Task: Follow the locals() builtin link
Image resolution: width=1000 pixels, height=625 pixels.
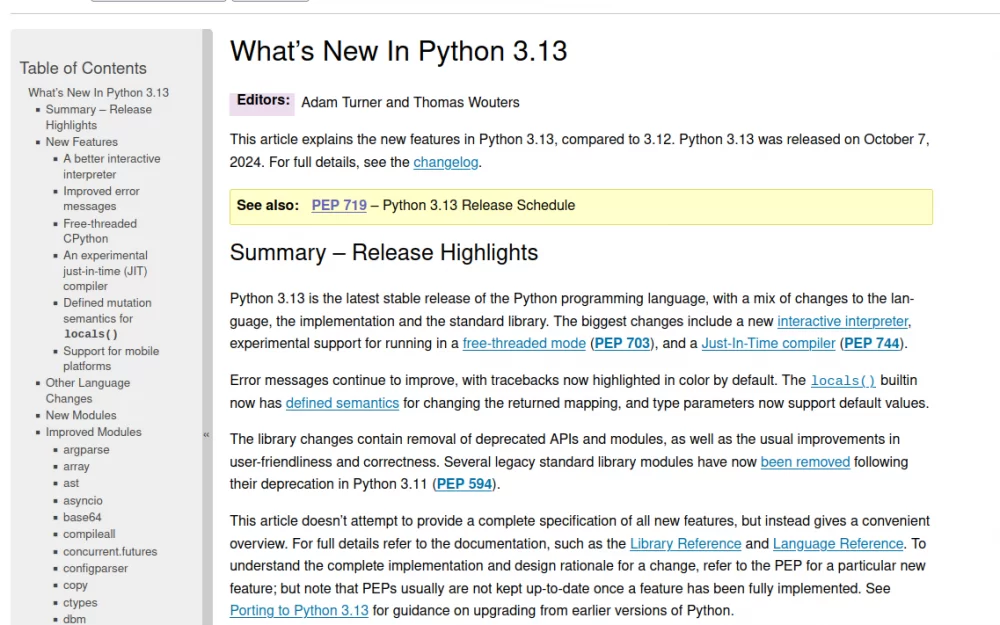Action: click(842, 381)
